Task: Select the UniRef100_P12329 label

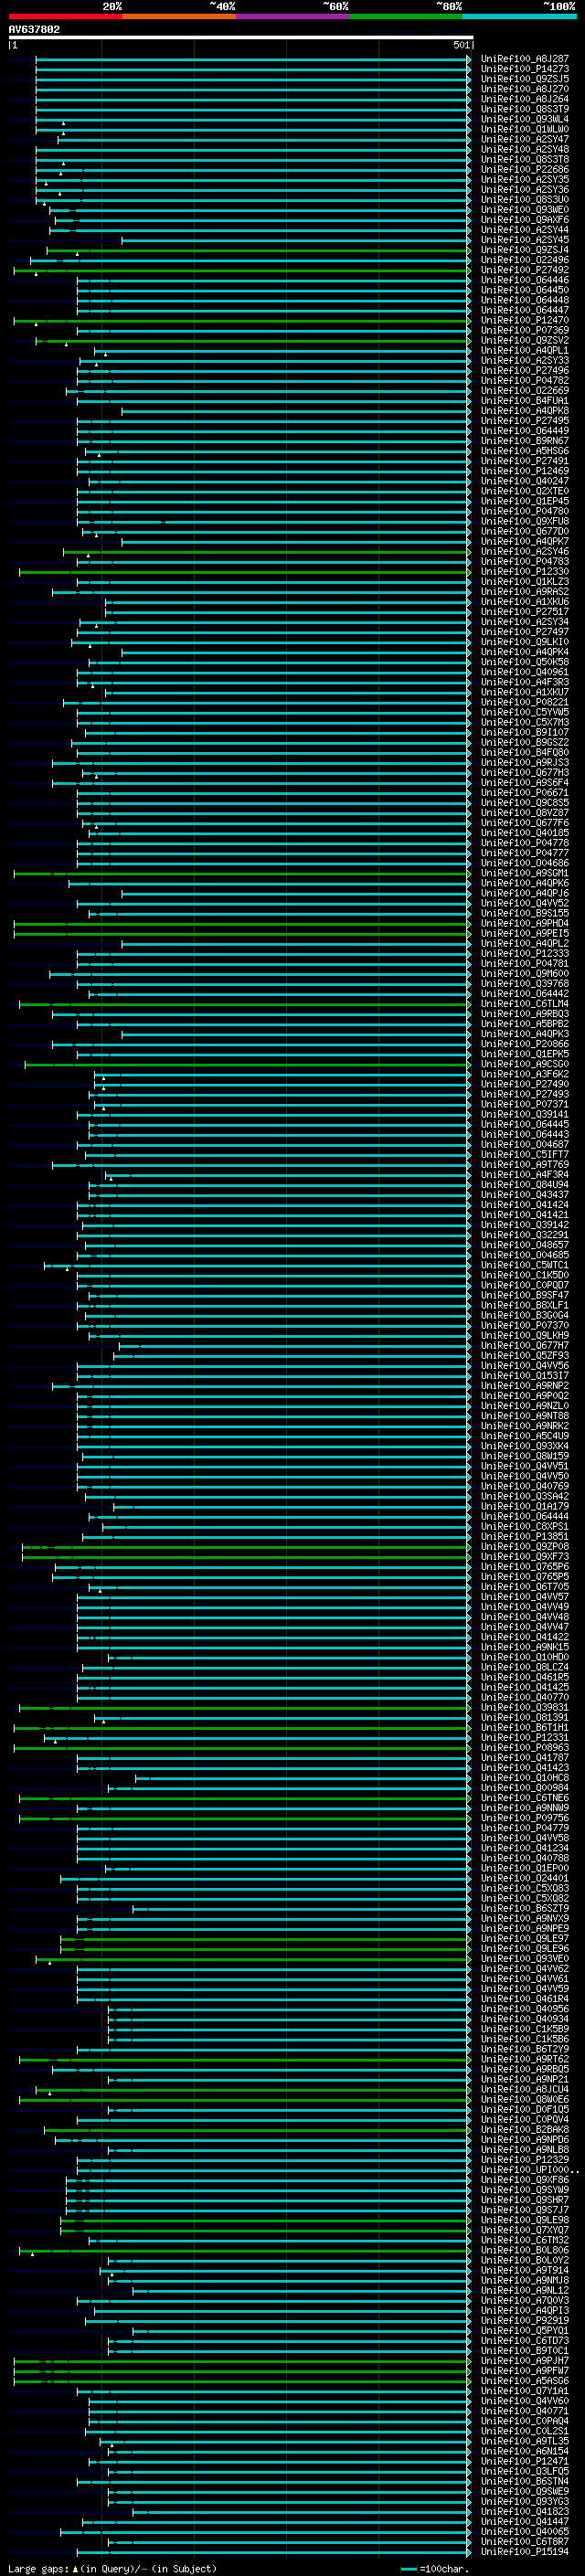Action: [525, 2160]
